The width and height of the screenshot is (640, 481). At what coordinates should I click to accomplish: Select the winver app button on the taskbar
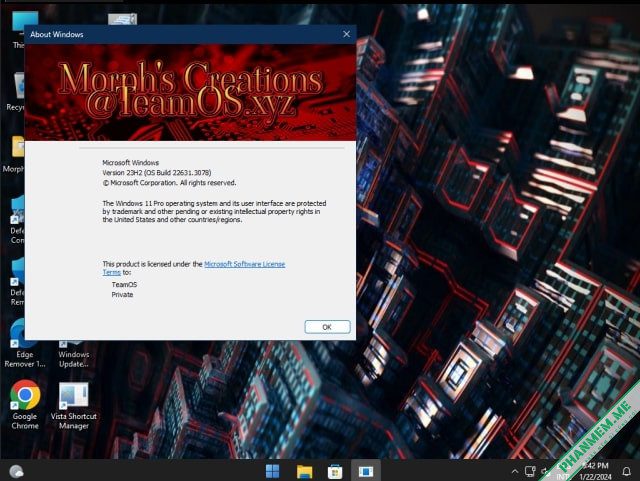[x=366, y=471]
